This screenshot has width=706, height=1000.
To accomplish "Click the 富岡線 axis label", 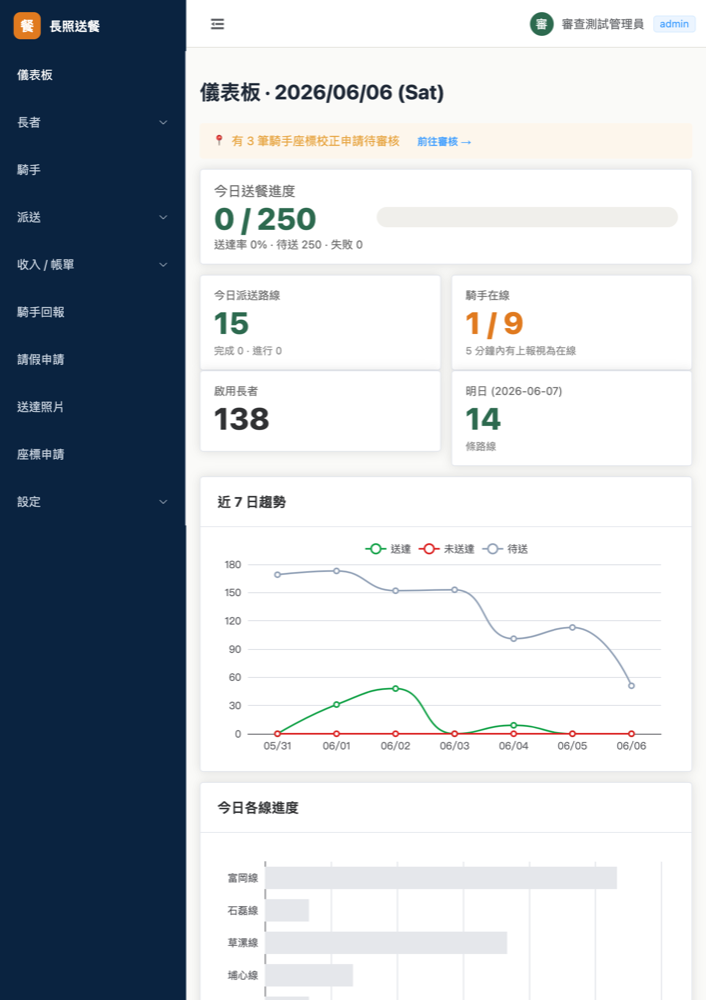I will click(x=243, y=878).
